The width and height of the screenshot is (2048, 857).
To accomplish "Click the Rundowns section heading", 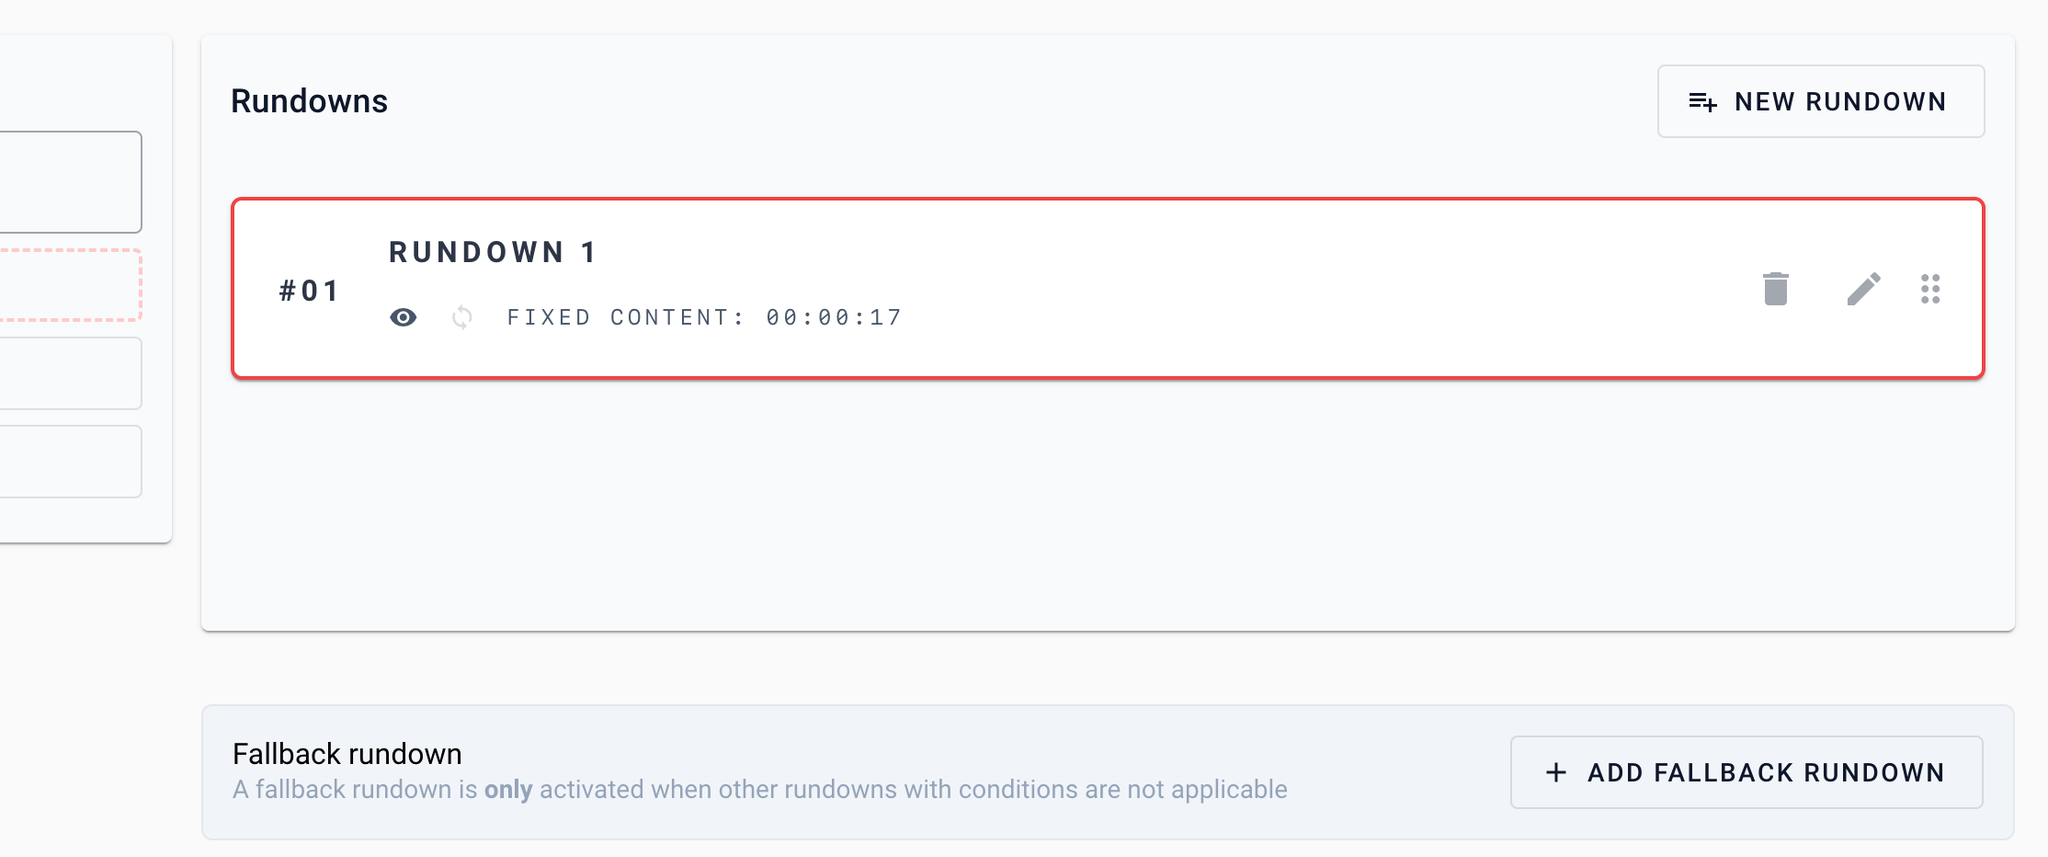I will coord(309,101).
